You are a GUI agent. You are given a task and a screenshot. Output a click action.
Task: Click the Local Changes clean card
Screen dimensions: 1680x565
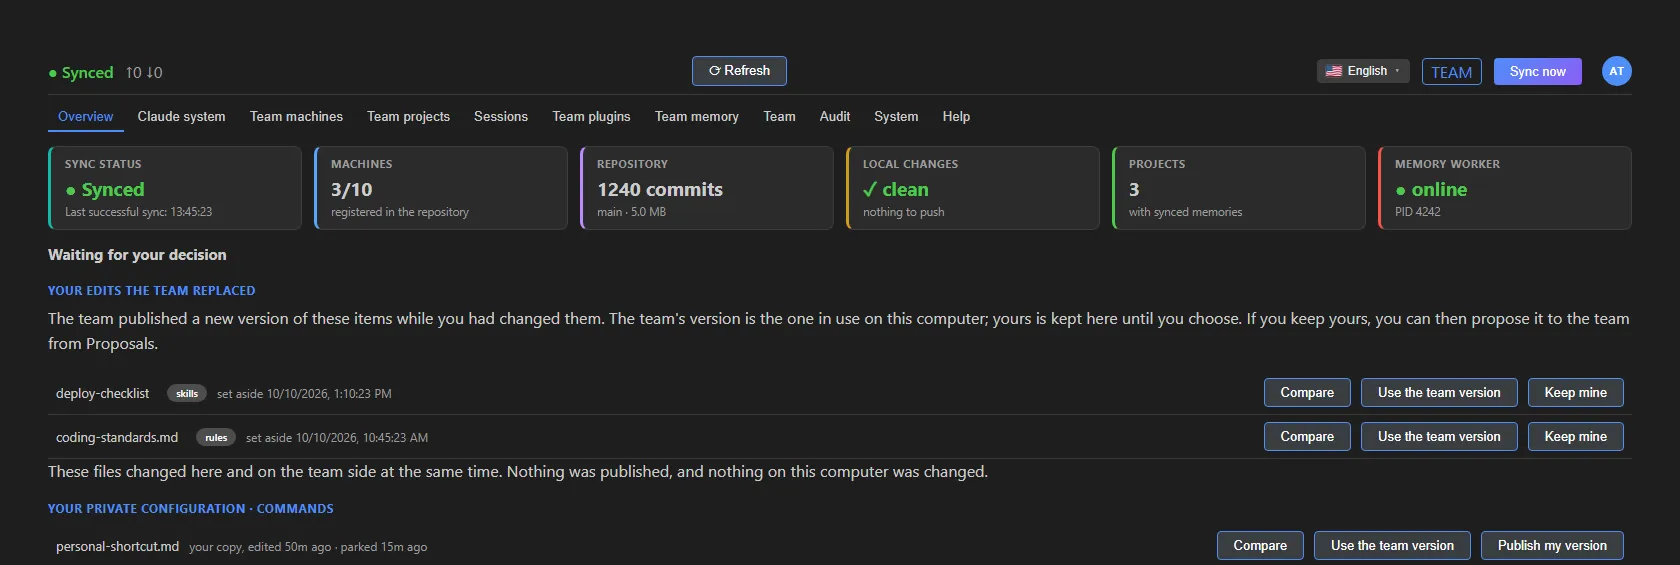click(x=973, y=188)
